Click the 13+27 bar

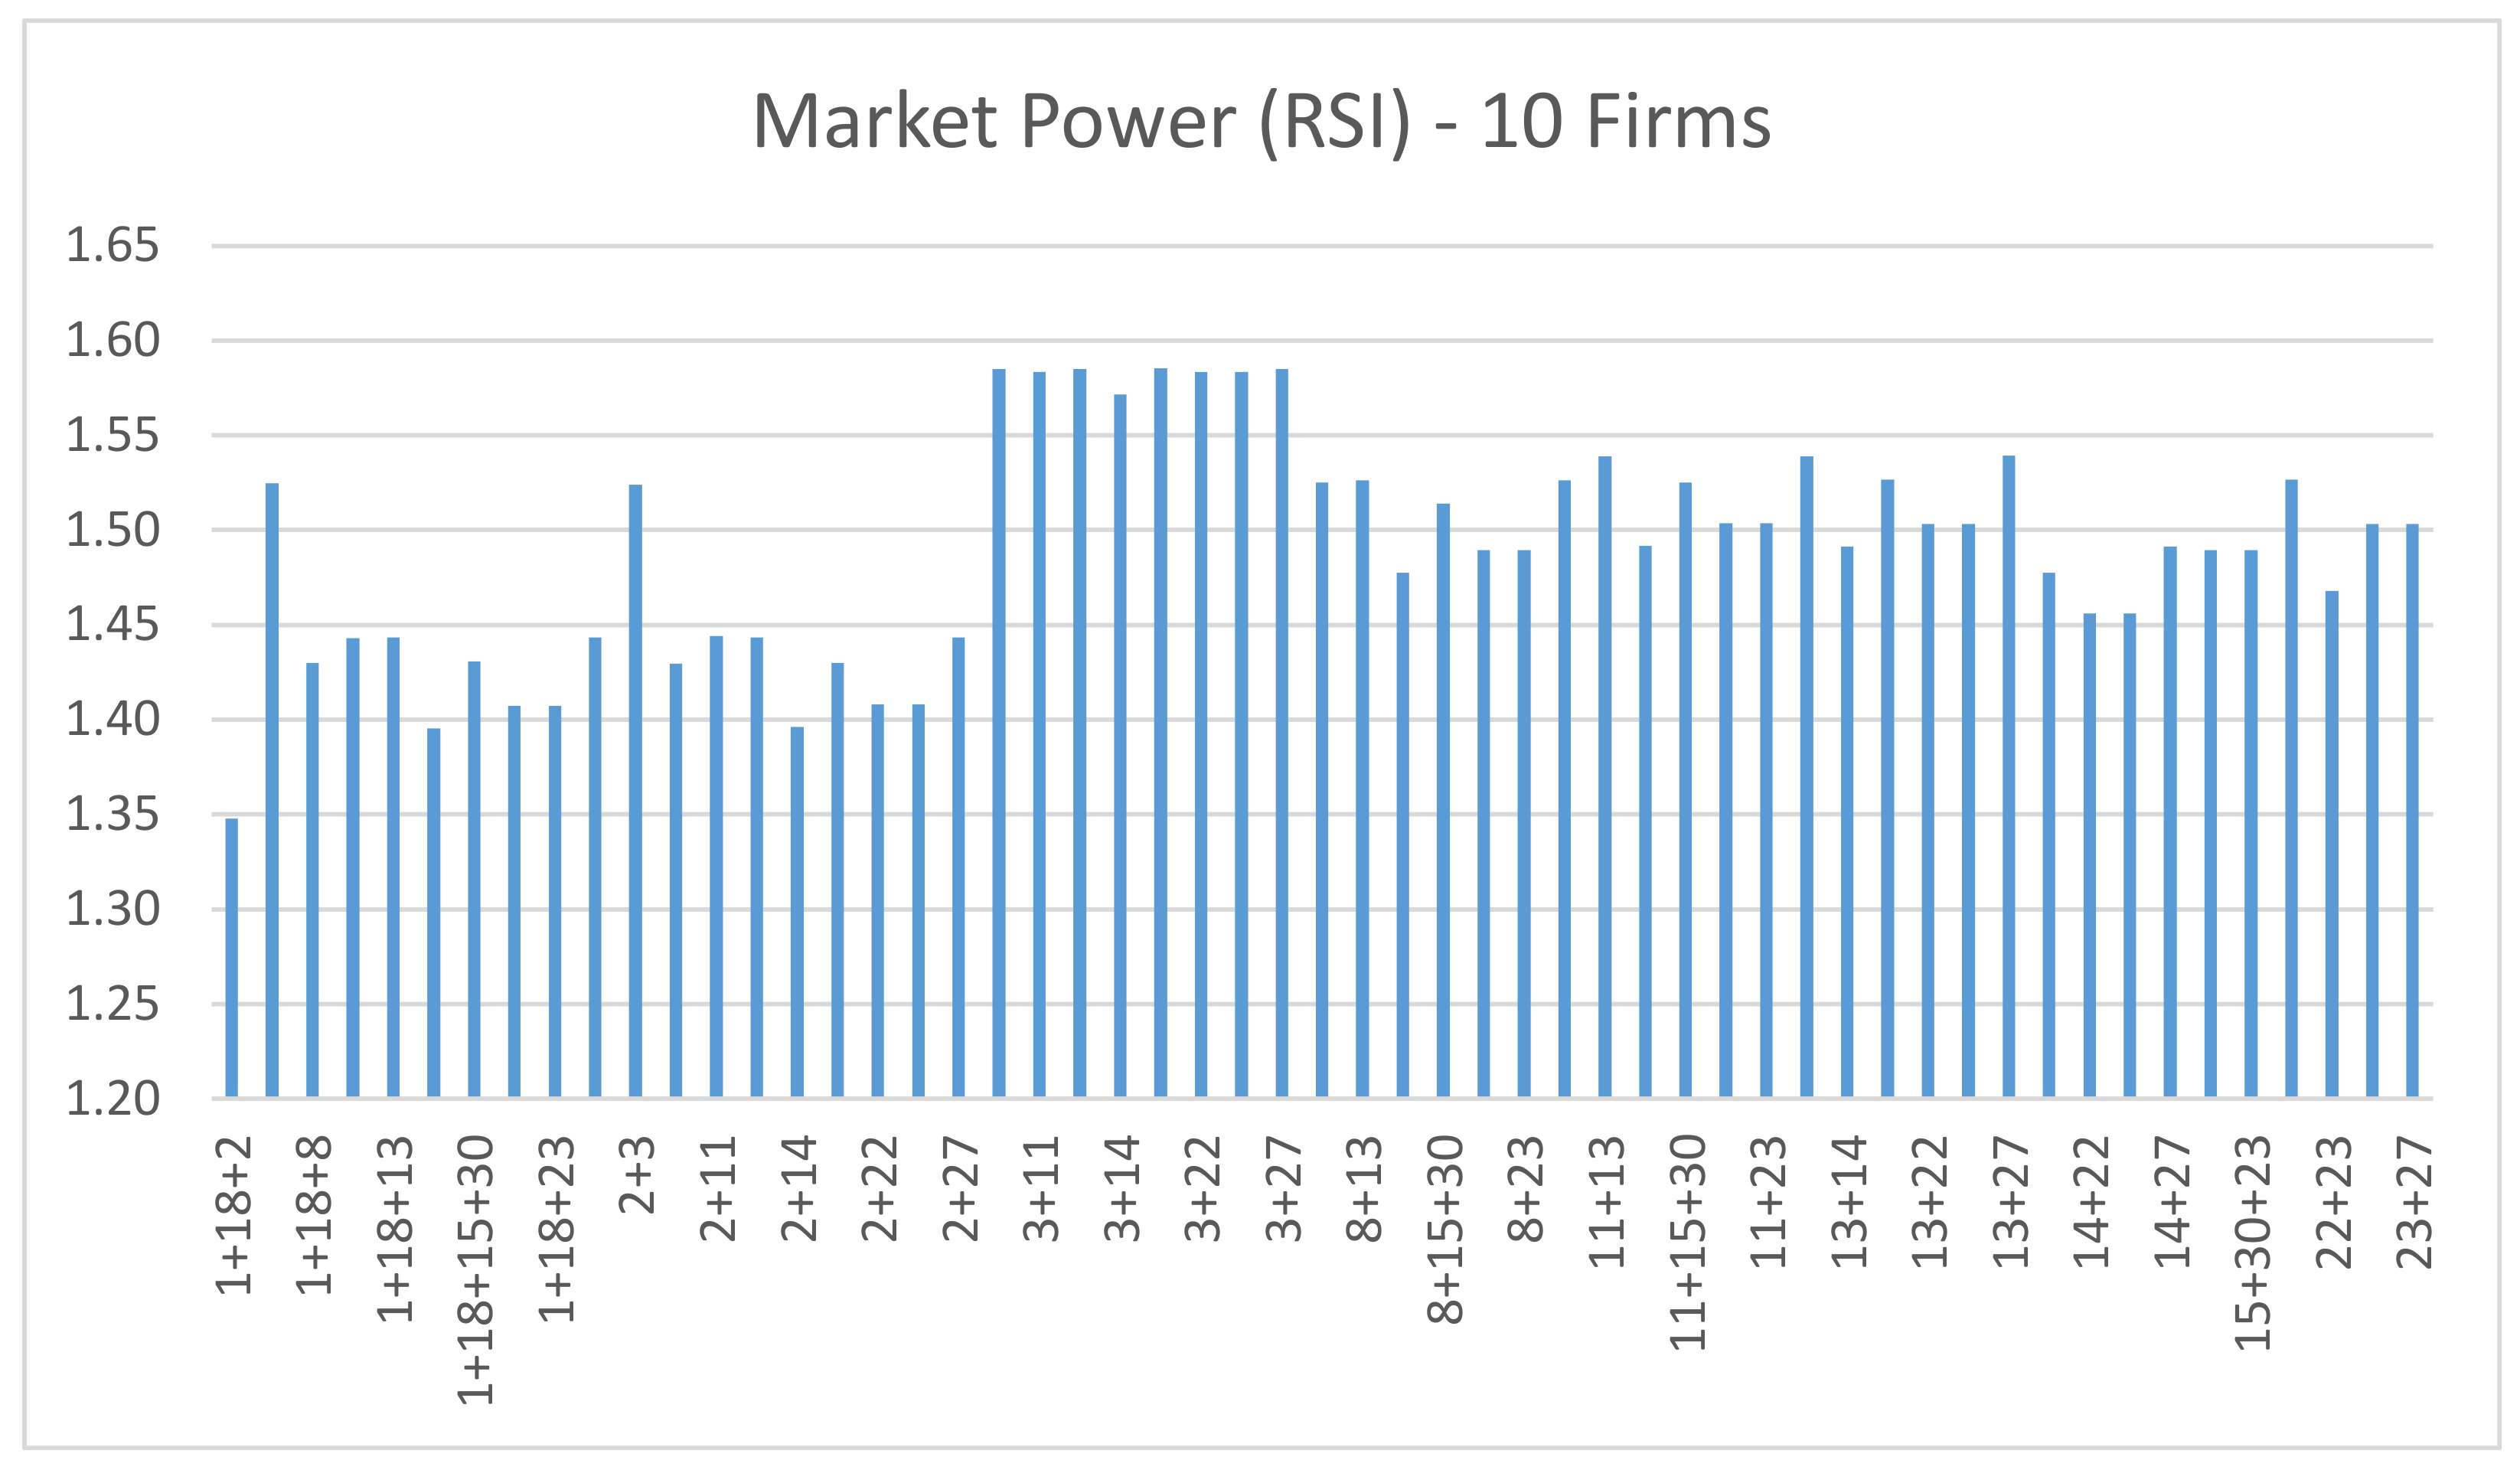tap(2009, 776)
